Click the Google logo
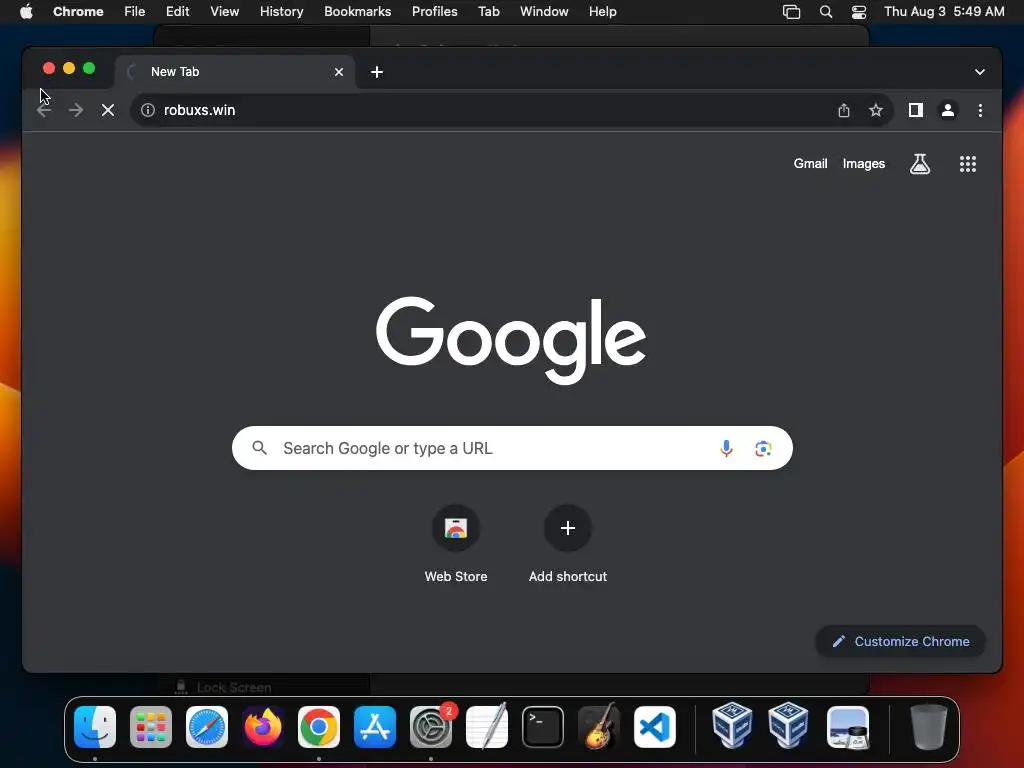This screenshot has width=1024, height=768. (511, 340)
